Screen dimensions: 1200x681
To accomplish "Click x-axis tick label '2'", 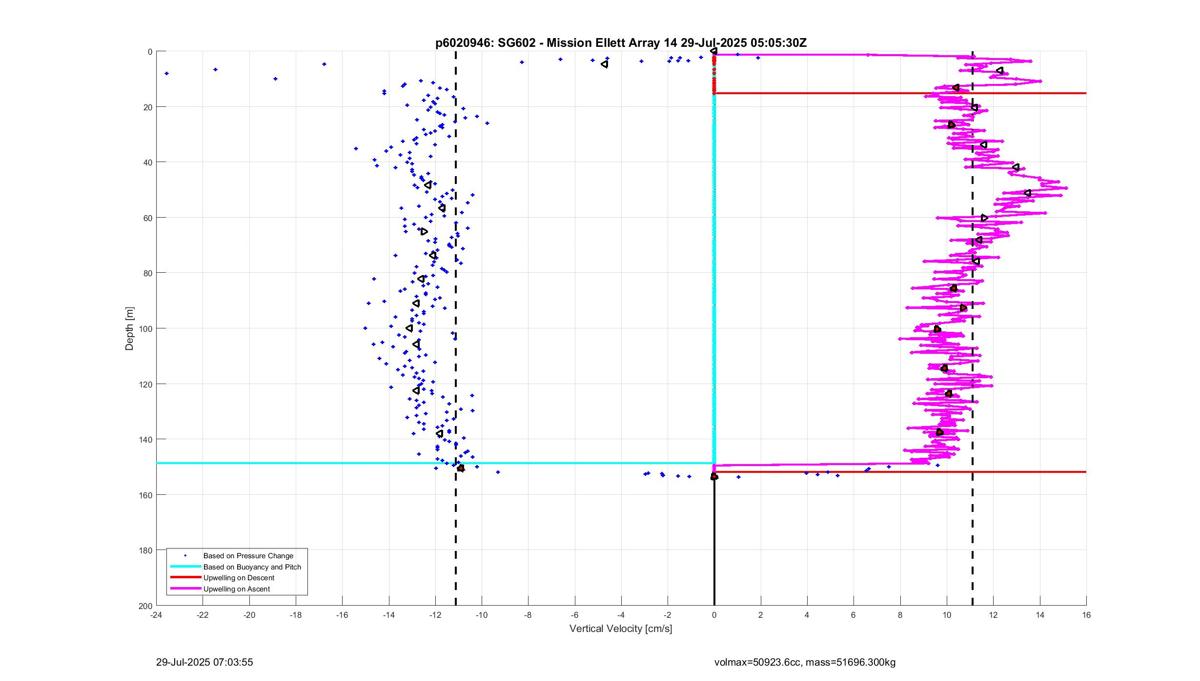I will point(760,616).
